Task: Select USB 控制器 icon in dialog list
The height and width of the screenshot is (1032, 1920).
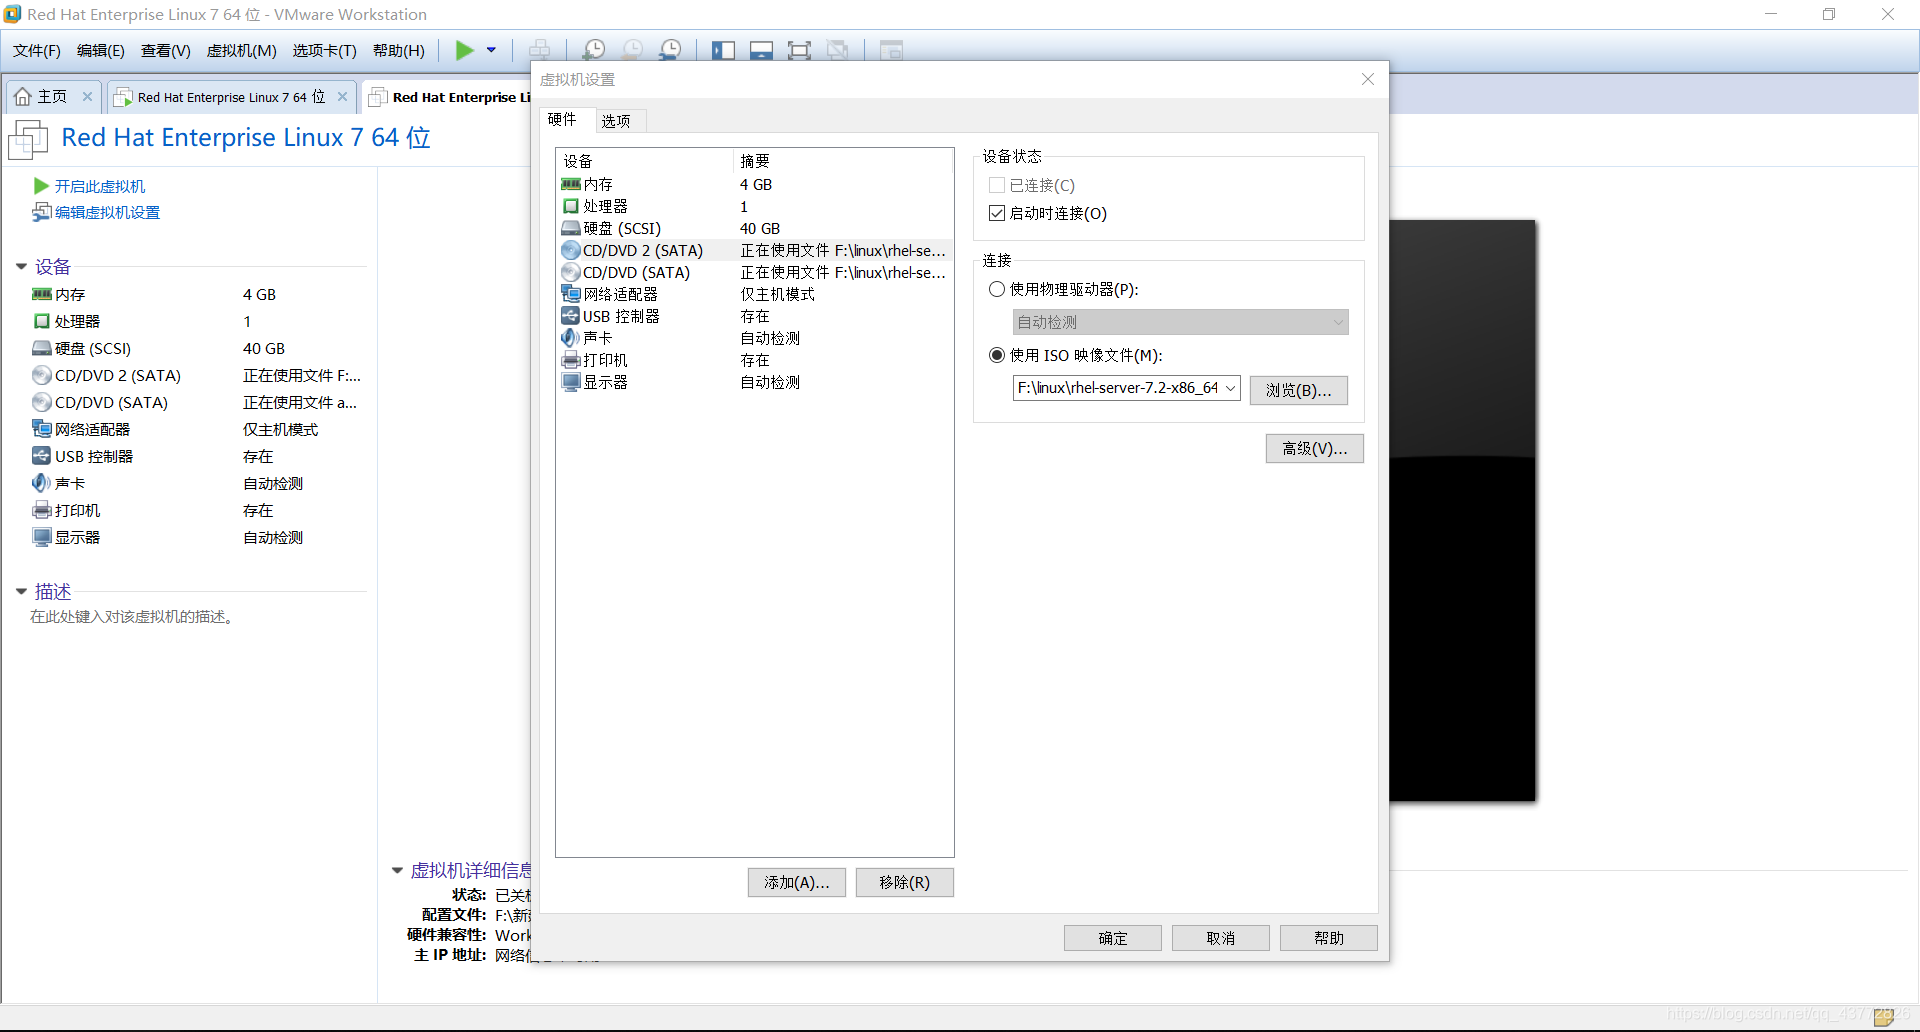Action: pyautogui.click(x=571, y=316)
